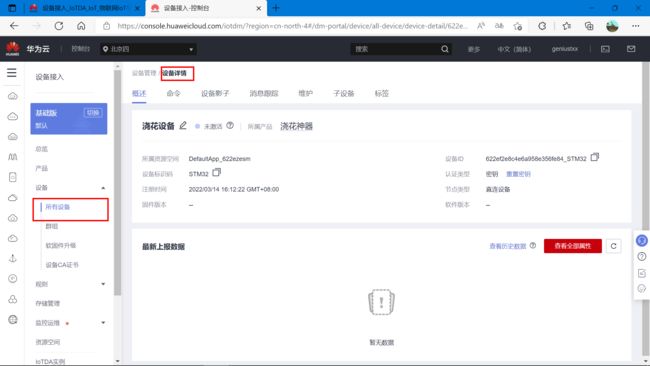Open the language menu 中文(简体)
Image resolution: width=650 pixels, height=366 pixels.
click(x=514, y=49)
